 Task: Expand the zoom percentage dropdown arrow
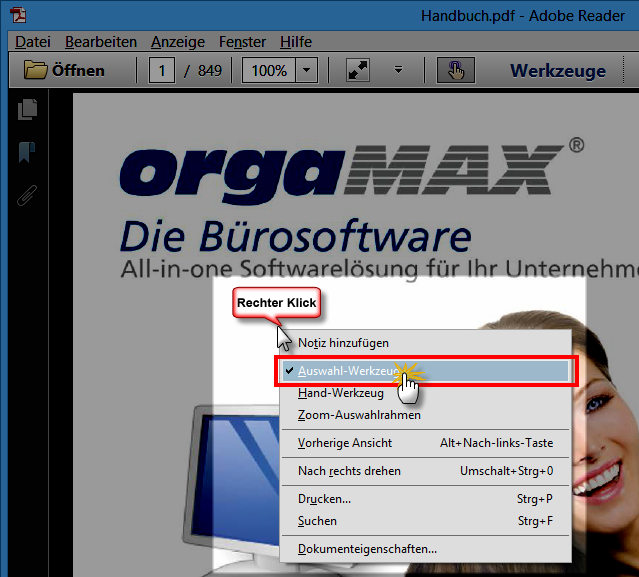tap(306, 70)
